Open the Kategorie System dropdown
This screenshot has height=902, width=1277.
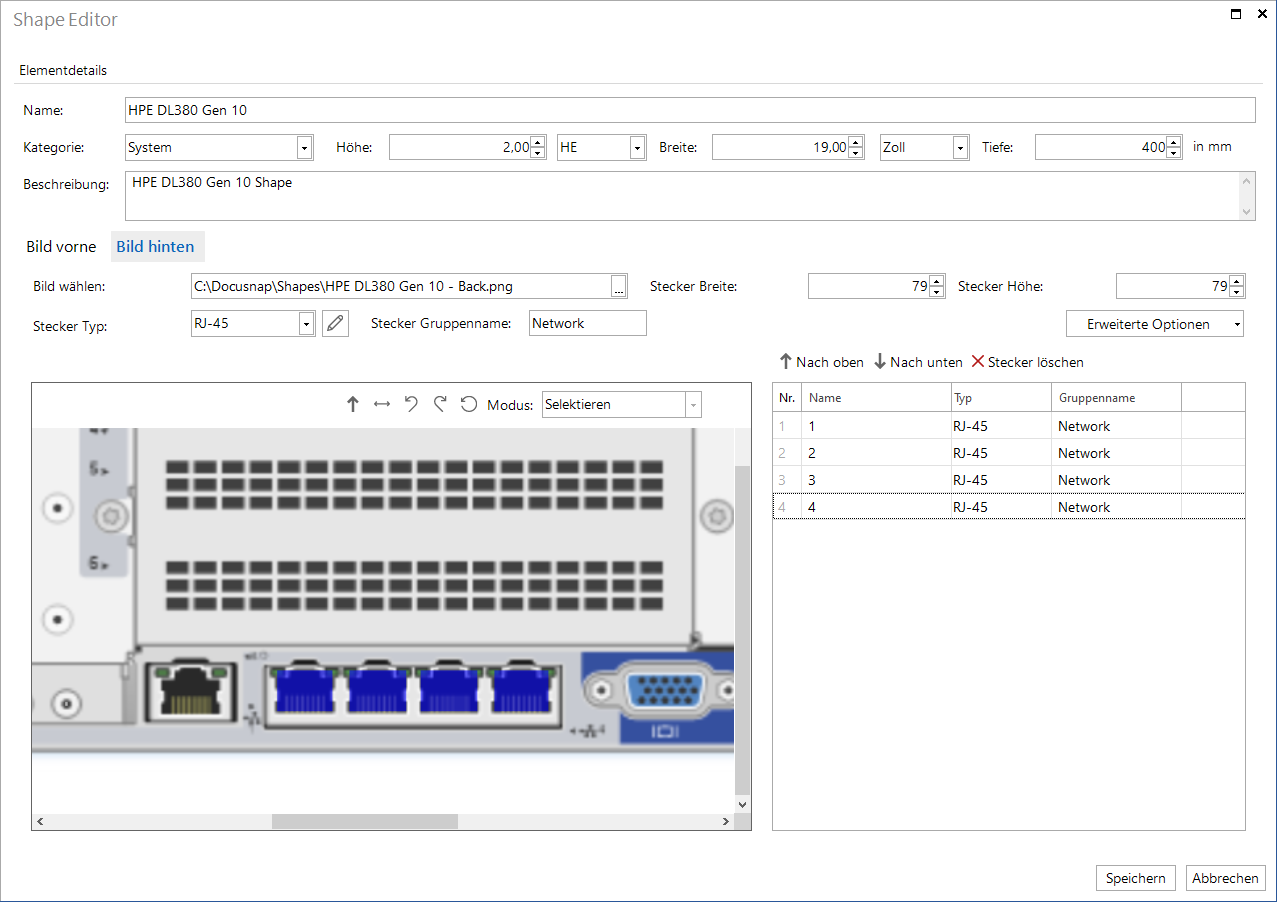click(304, 147)
